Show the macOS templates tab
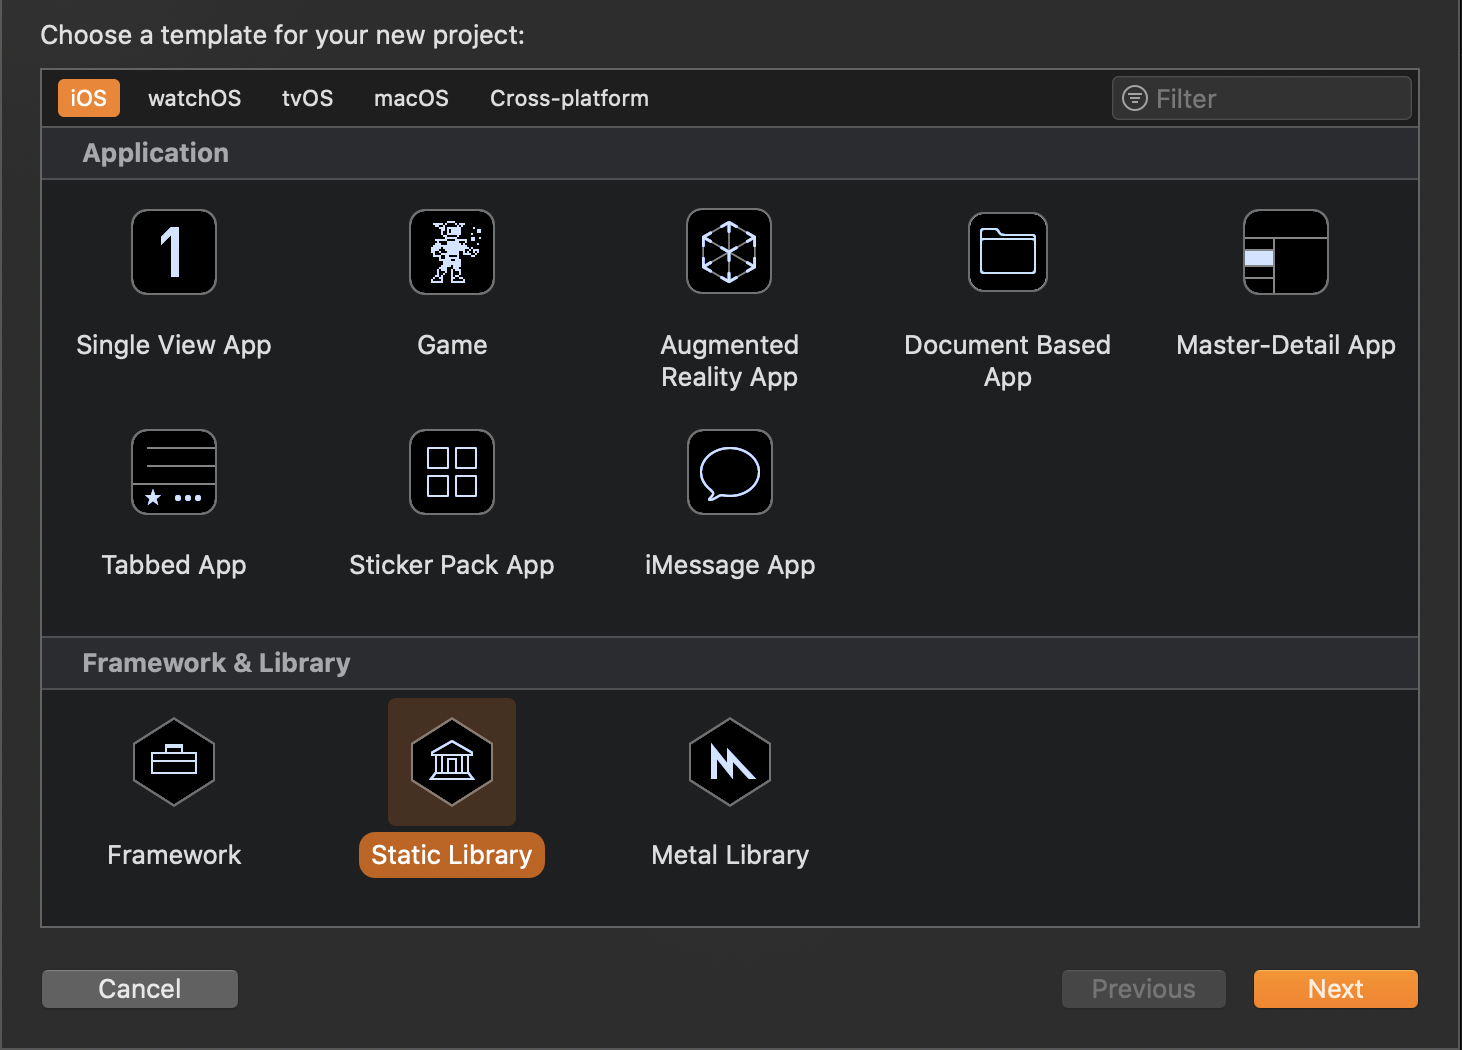The height and width of the screenshot is (1050, 1462). coord(411,98)
